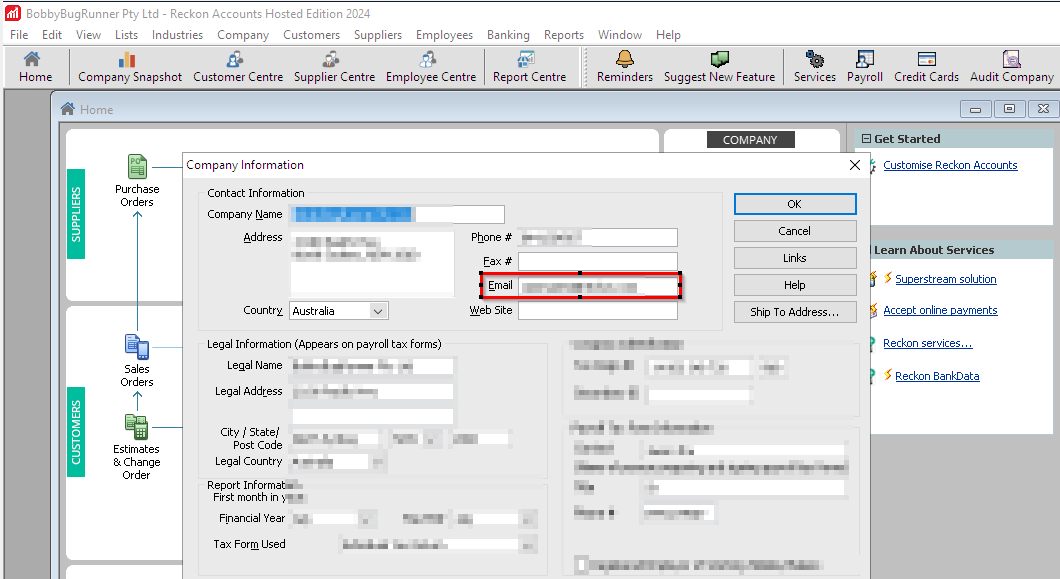1060x579 pixels.
Task: Click the Phone # field
Action: click(x=598, y=237)
